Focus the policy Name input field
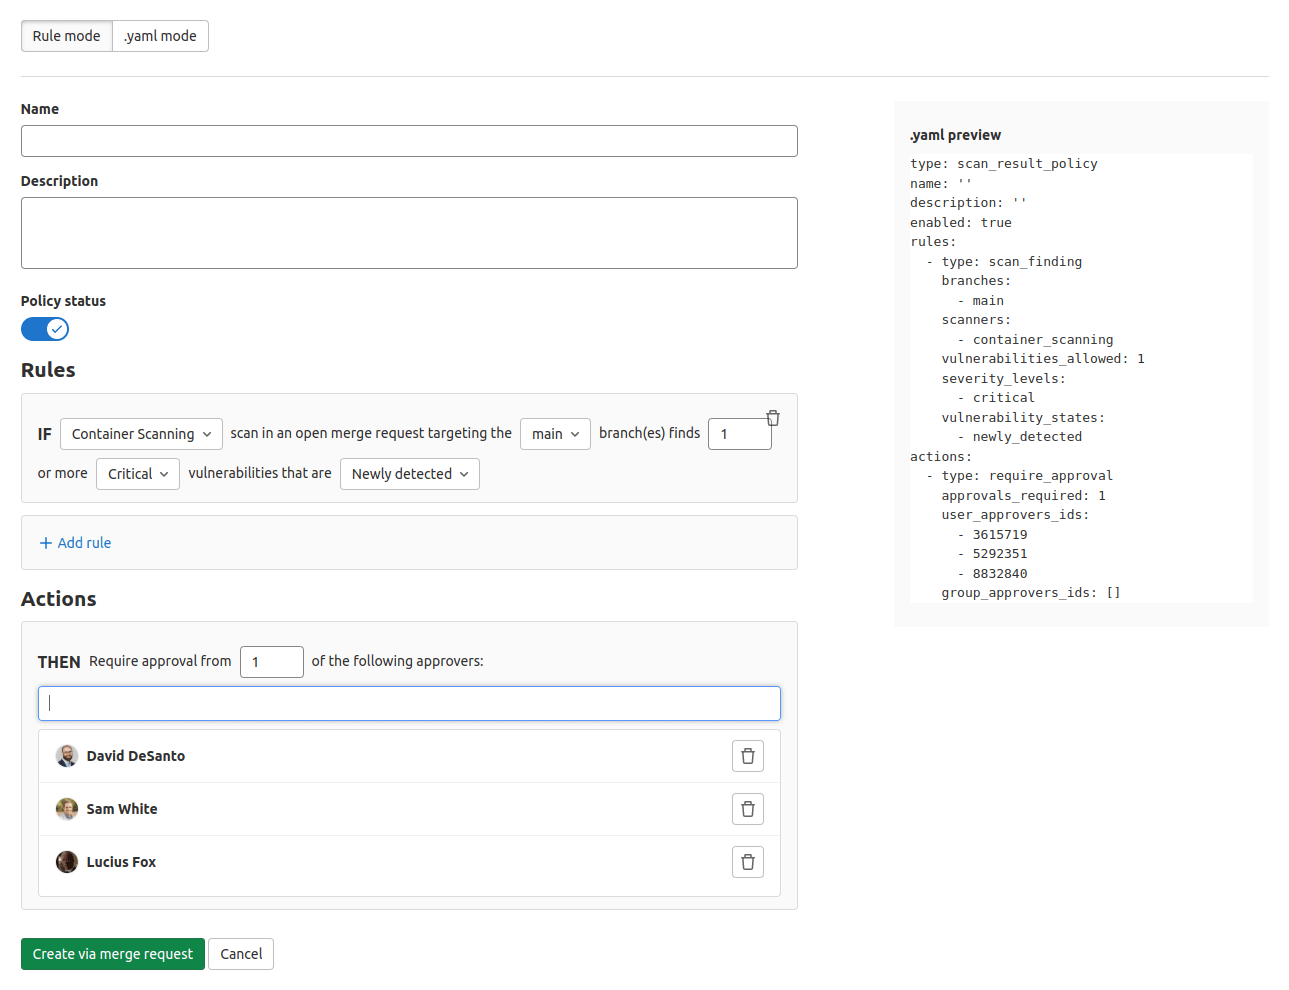 pyautogui.click(x=409, y=141)
